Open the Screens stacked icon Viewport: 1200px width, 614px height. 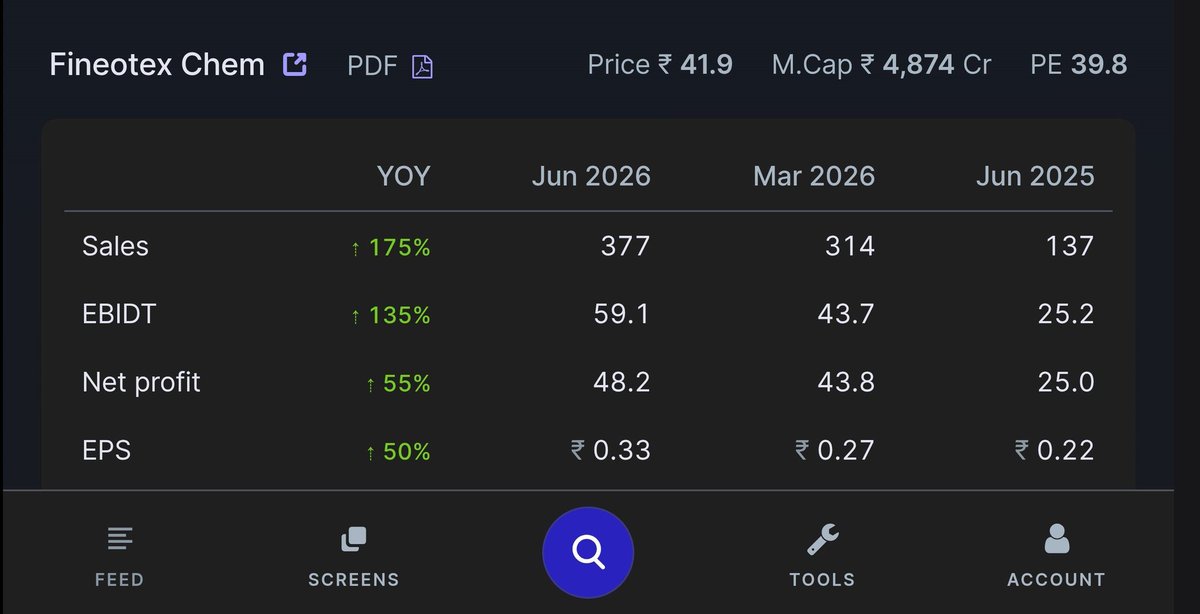pyautogui.click(x=354, y=540)
